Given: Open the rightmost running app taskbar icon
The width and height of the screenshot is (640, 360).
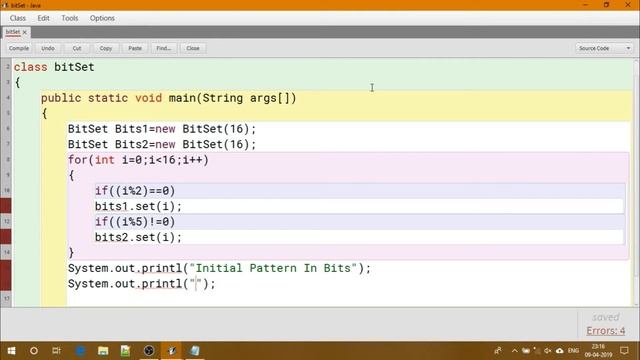Looking at the screenshot, I should pos(195,351).
